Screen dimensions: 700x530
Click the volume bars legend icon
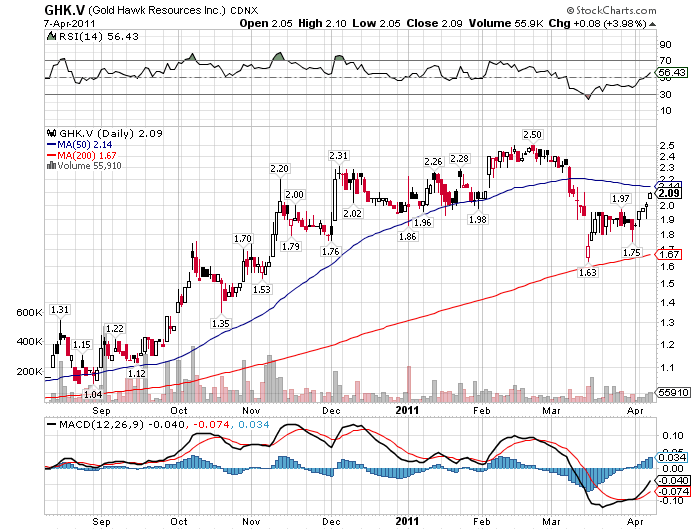tap(51, 166)
